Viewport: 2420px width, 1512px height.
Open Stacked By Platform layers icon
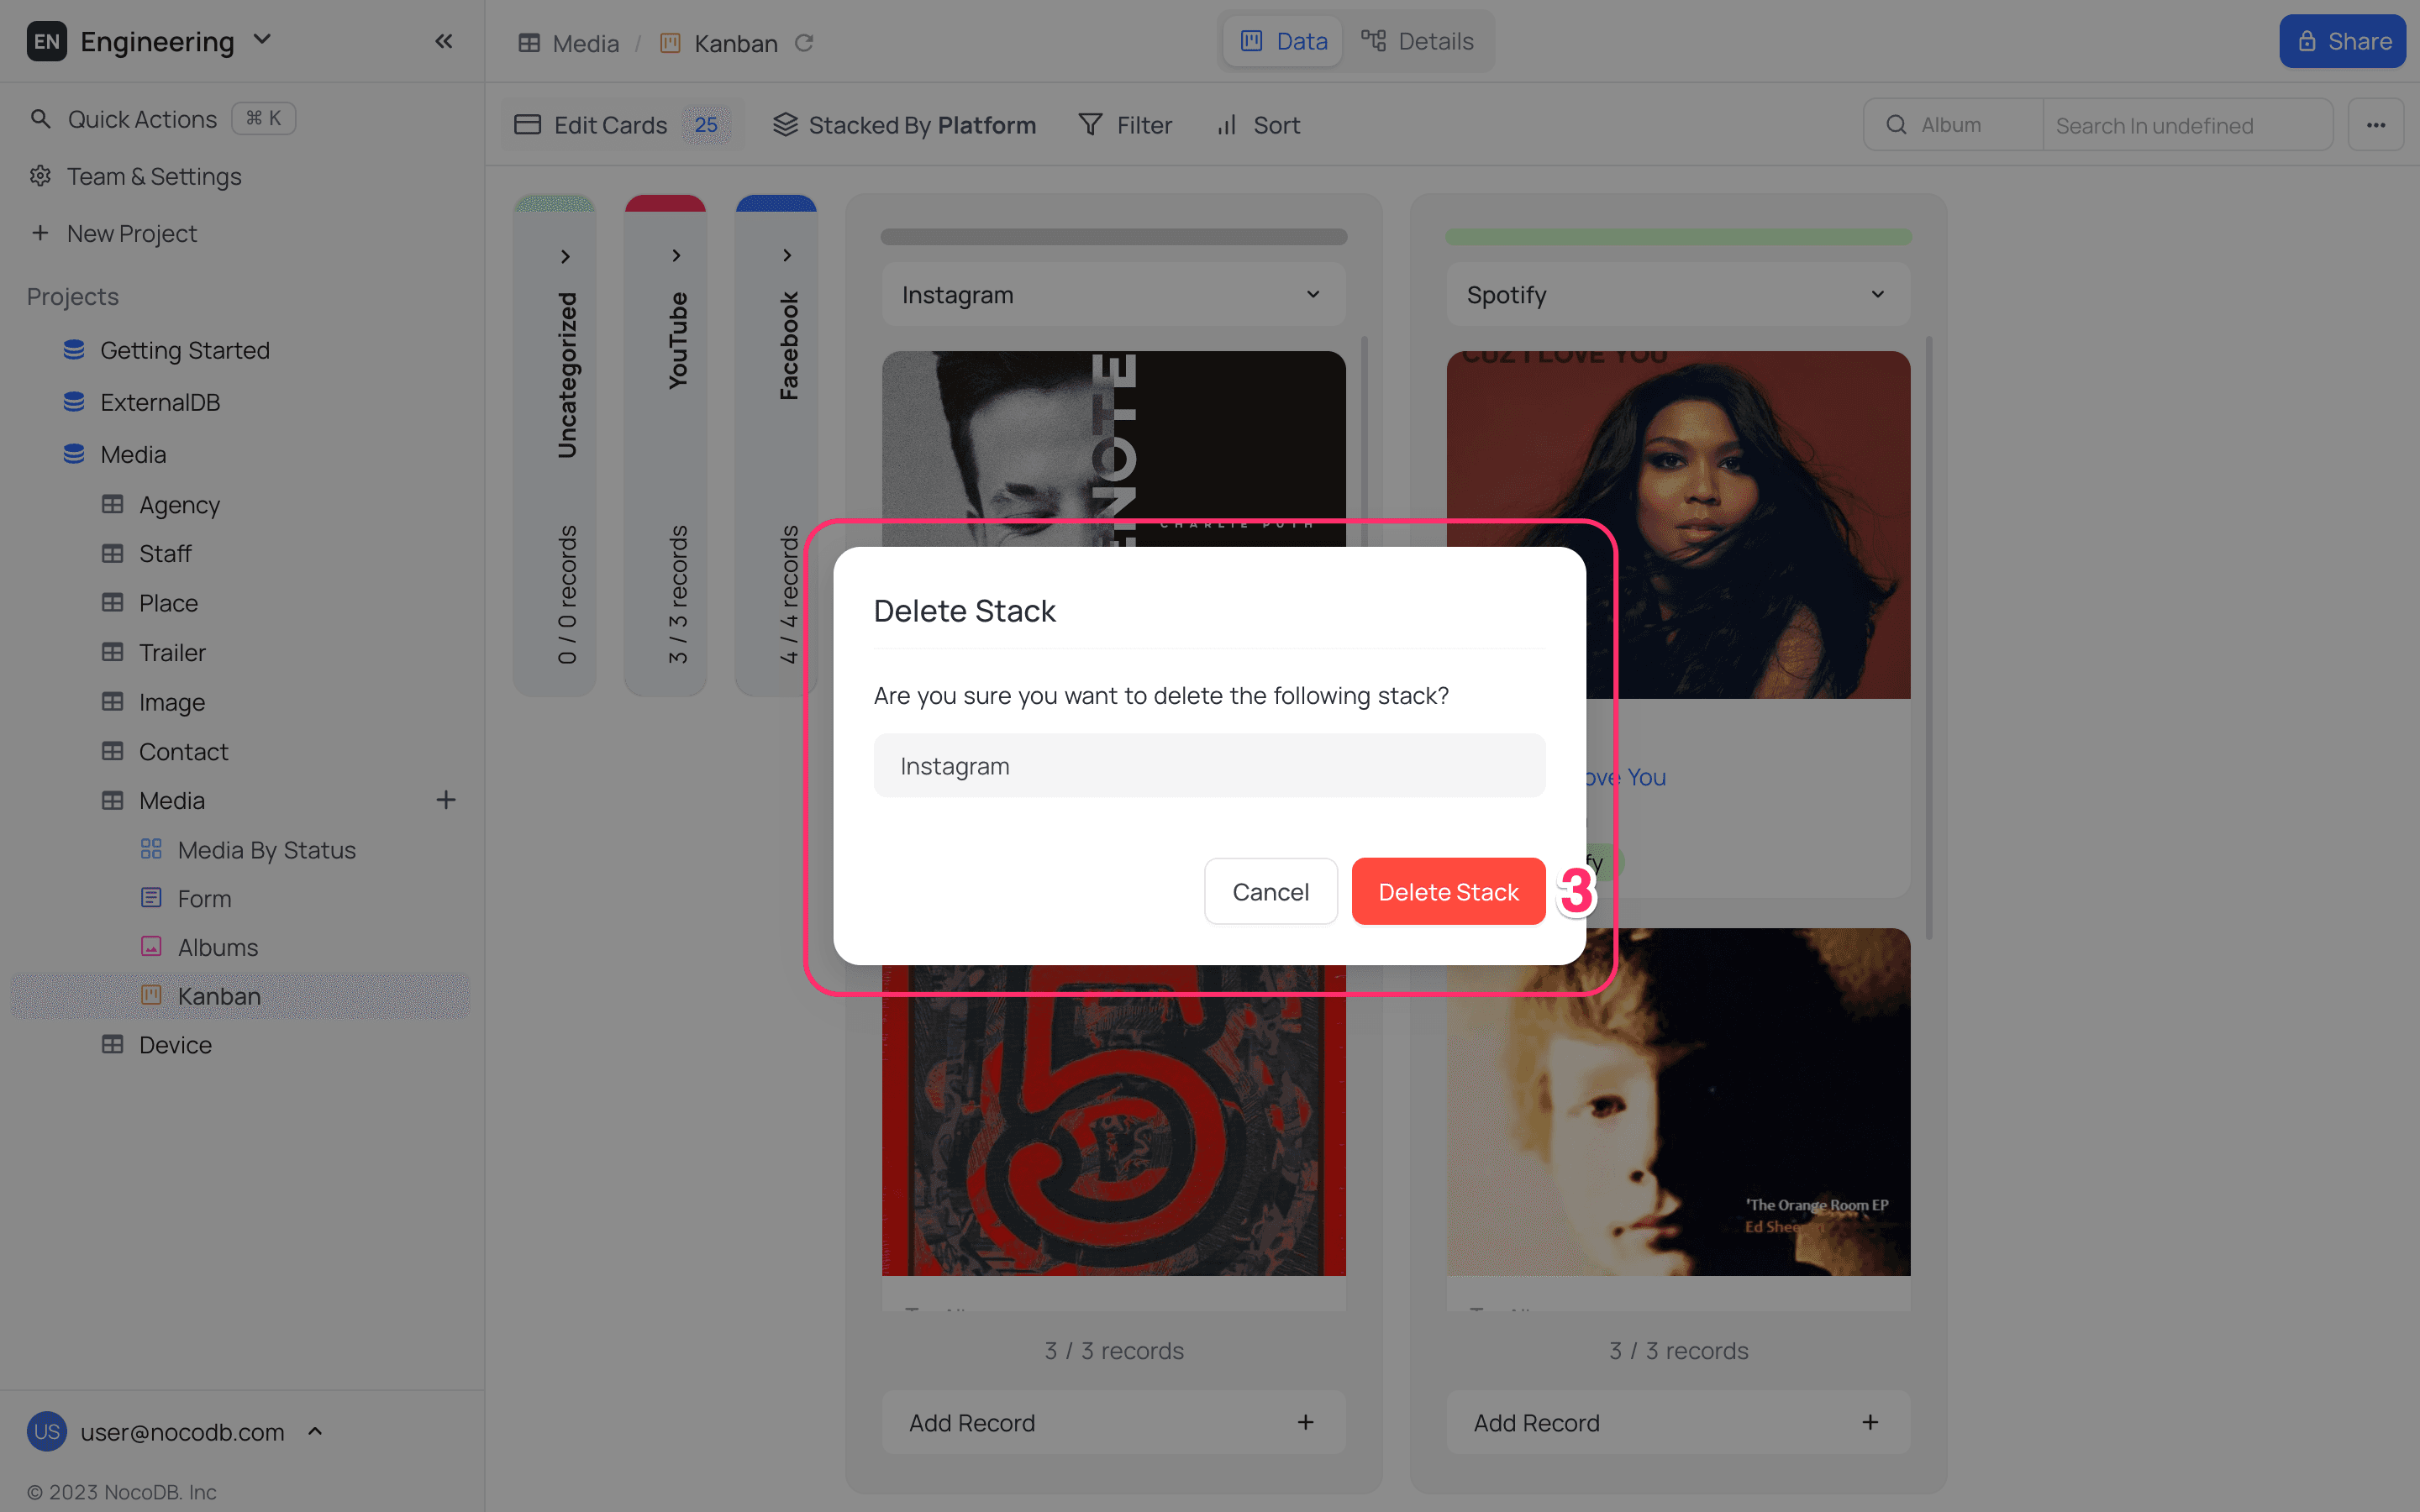point(785,125)
